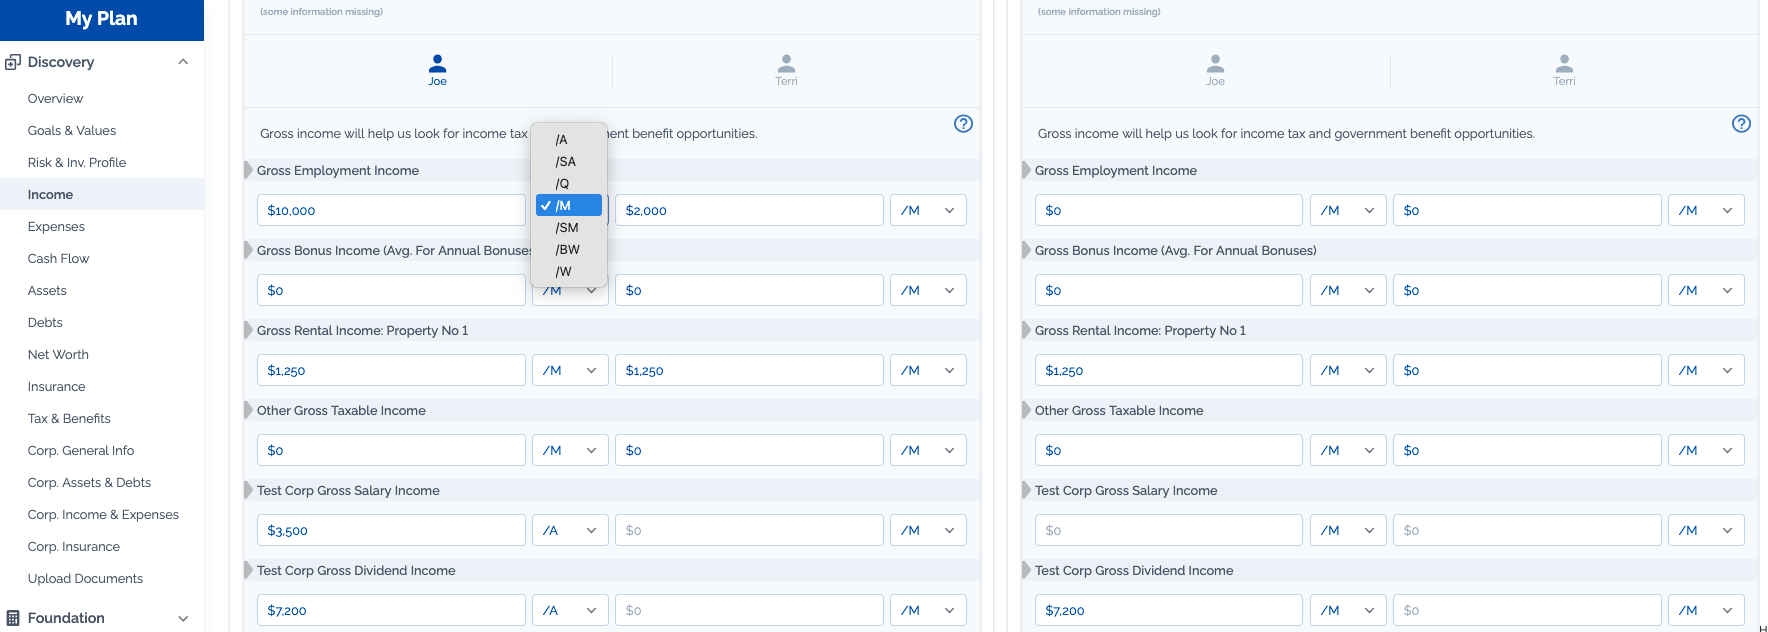Viewport: 1768px width, 632px height.
Task: Go to Assets page
Action: pyautogui.click(x=47, y=290)
